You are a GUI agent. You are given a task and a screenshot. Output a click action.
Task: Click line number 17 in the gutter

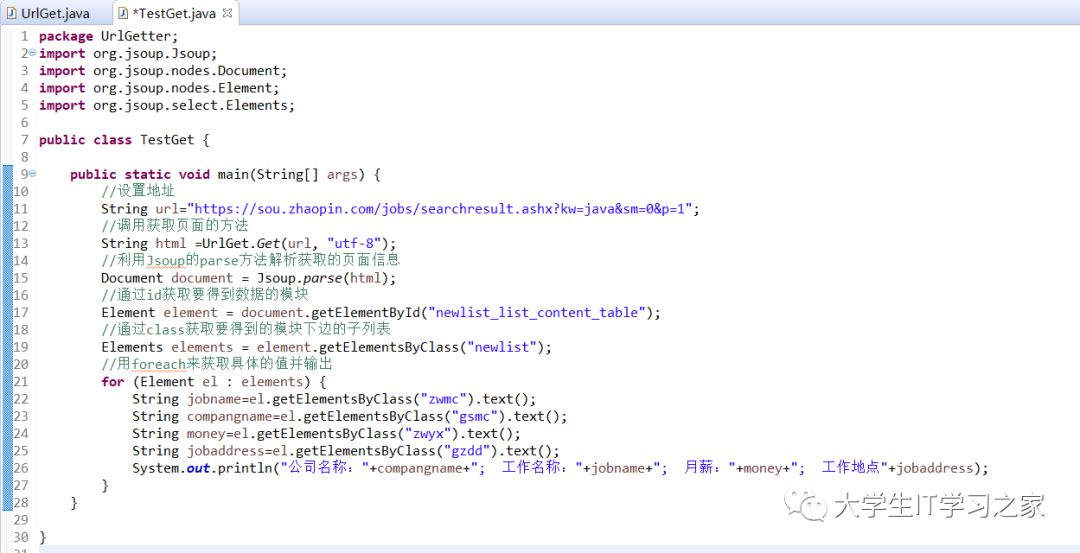click(x=21, y=312)
